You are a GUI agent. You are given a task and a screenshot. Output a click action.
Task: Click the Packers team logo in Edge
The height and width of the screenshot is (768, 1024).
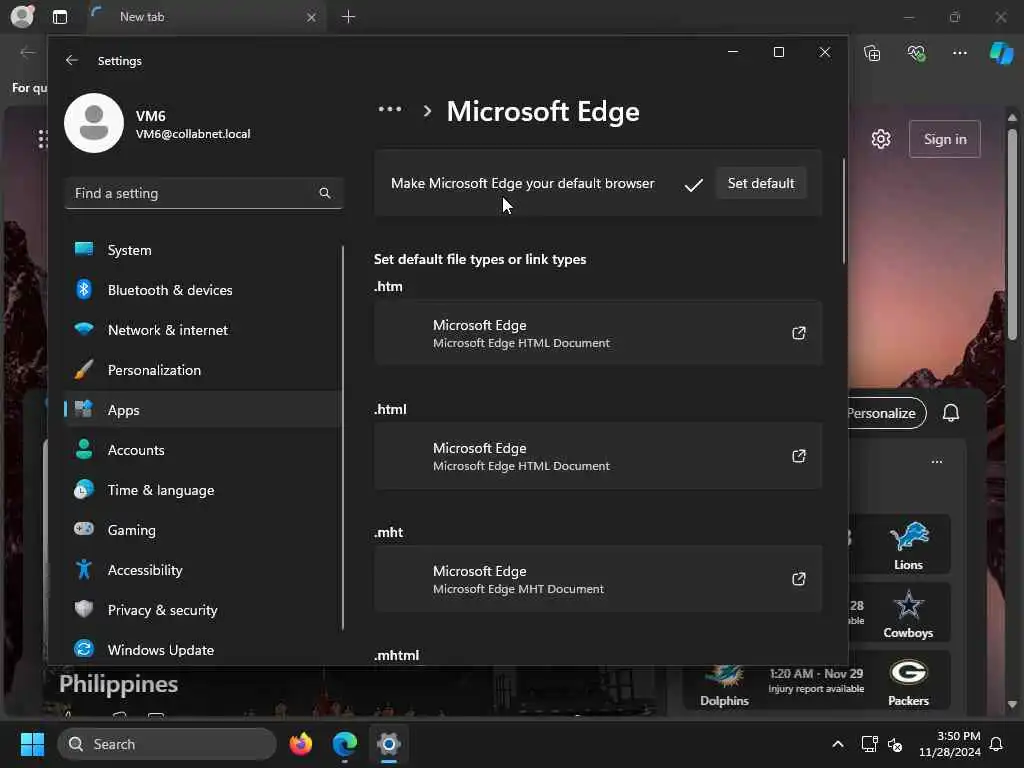tap(908, 672)
